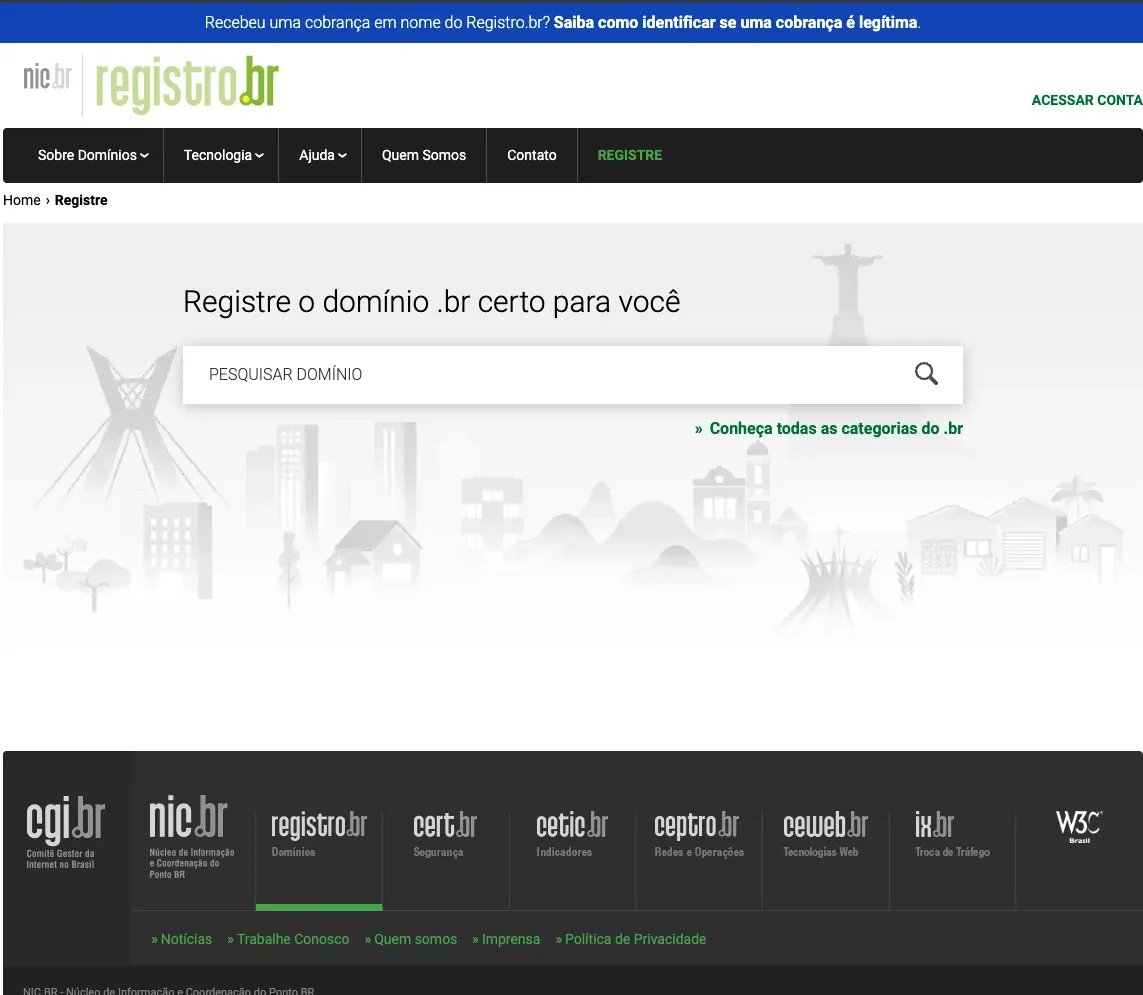Expand the Tecnologia dropdown menu

(x=223, y=155)
